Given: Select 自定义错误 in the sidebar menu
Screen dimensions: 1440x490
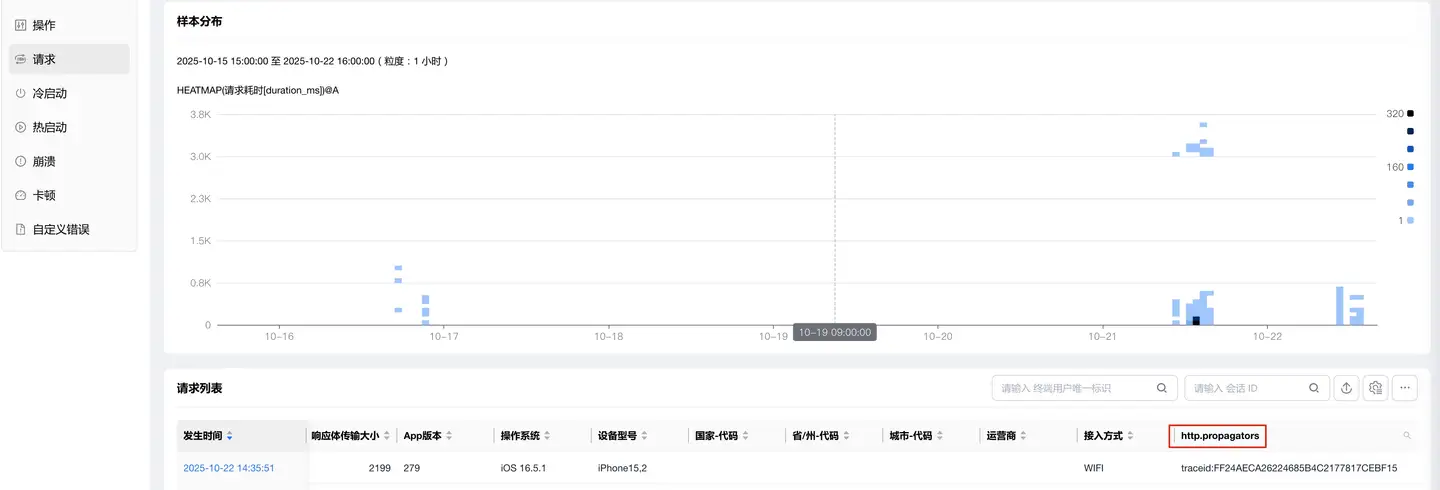Looking at the screenshot, I should point(61,229).
